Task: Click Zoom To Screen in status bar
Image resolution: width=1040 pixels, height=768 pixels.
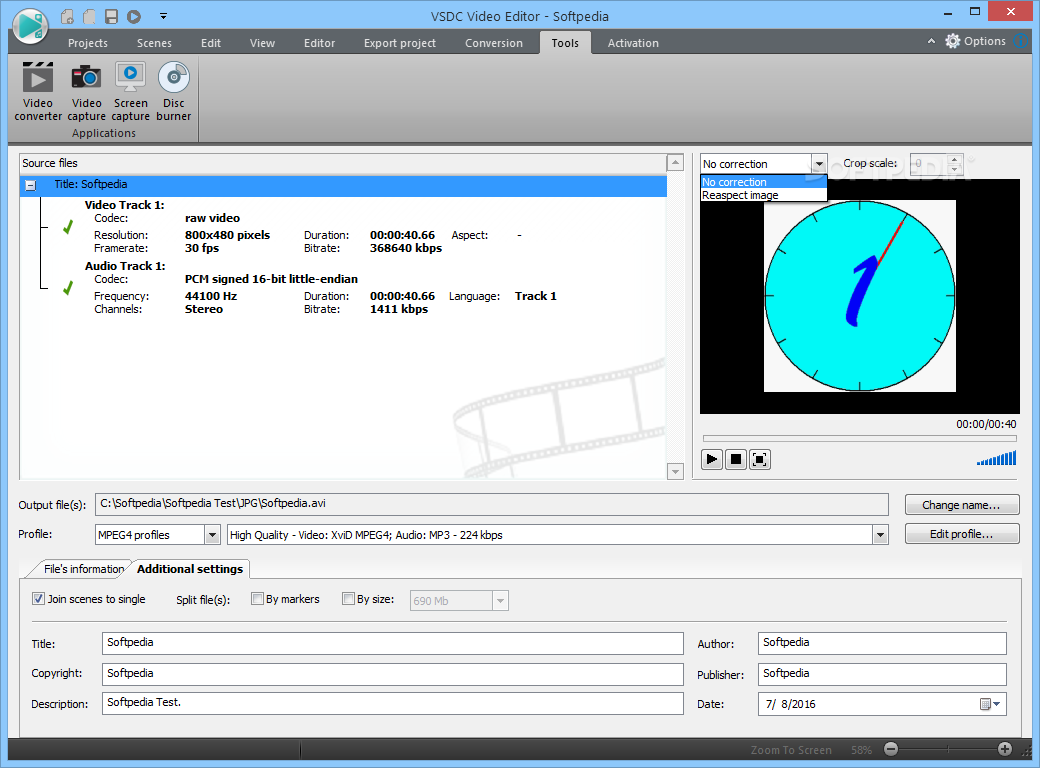Action: 791,750
